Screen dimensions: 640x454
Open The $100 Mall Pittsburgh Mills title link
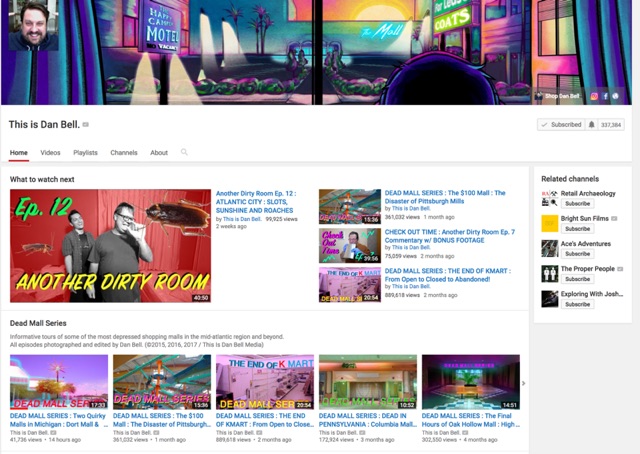[x=445, y=197]
